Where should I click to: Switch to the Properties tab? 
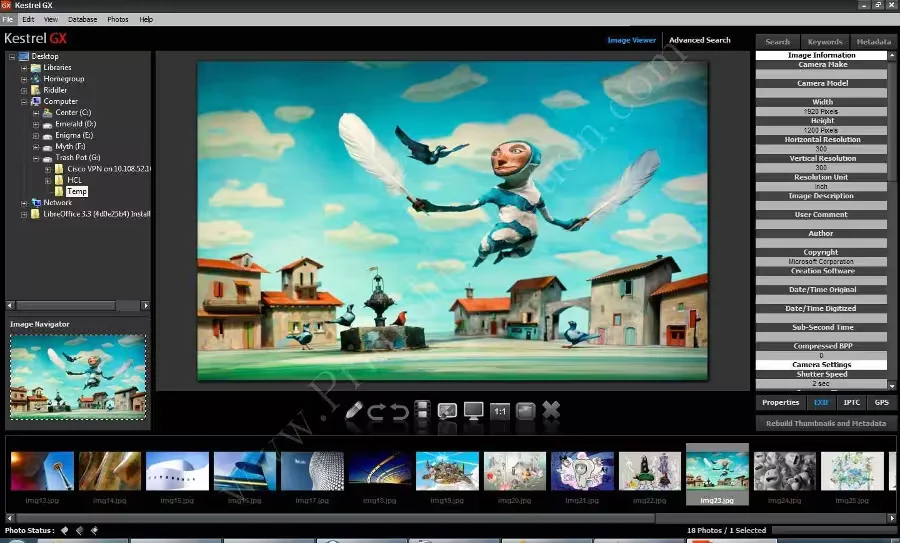tap(781, 402)
